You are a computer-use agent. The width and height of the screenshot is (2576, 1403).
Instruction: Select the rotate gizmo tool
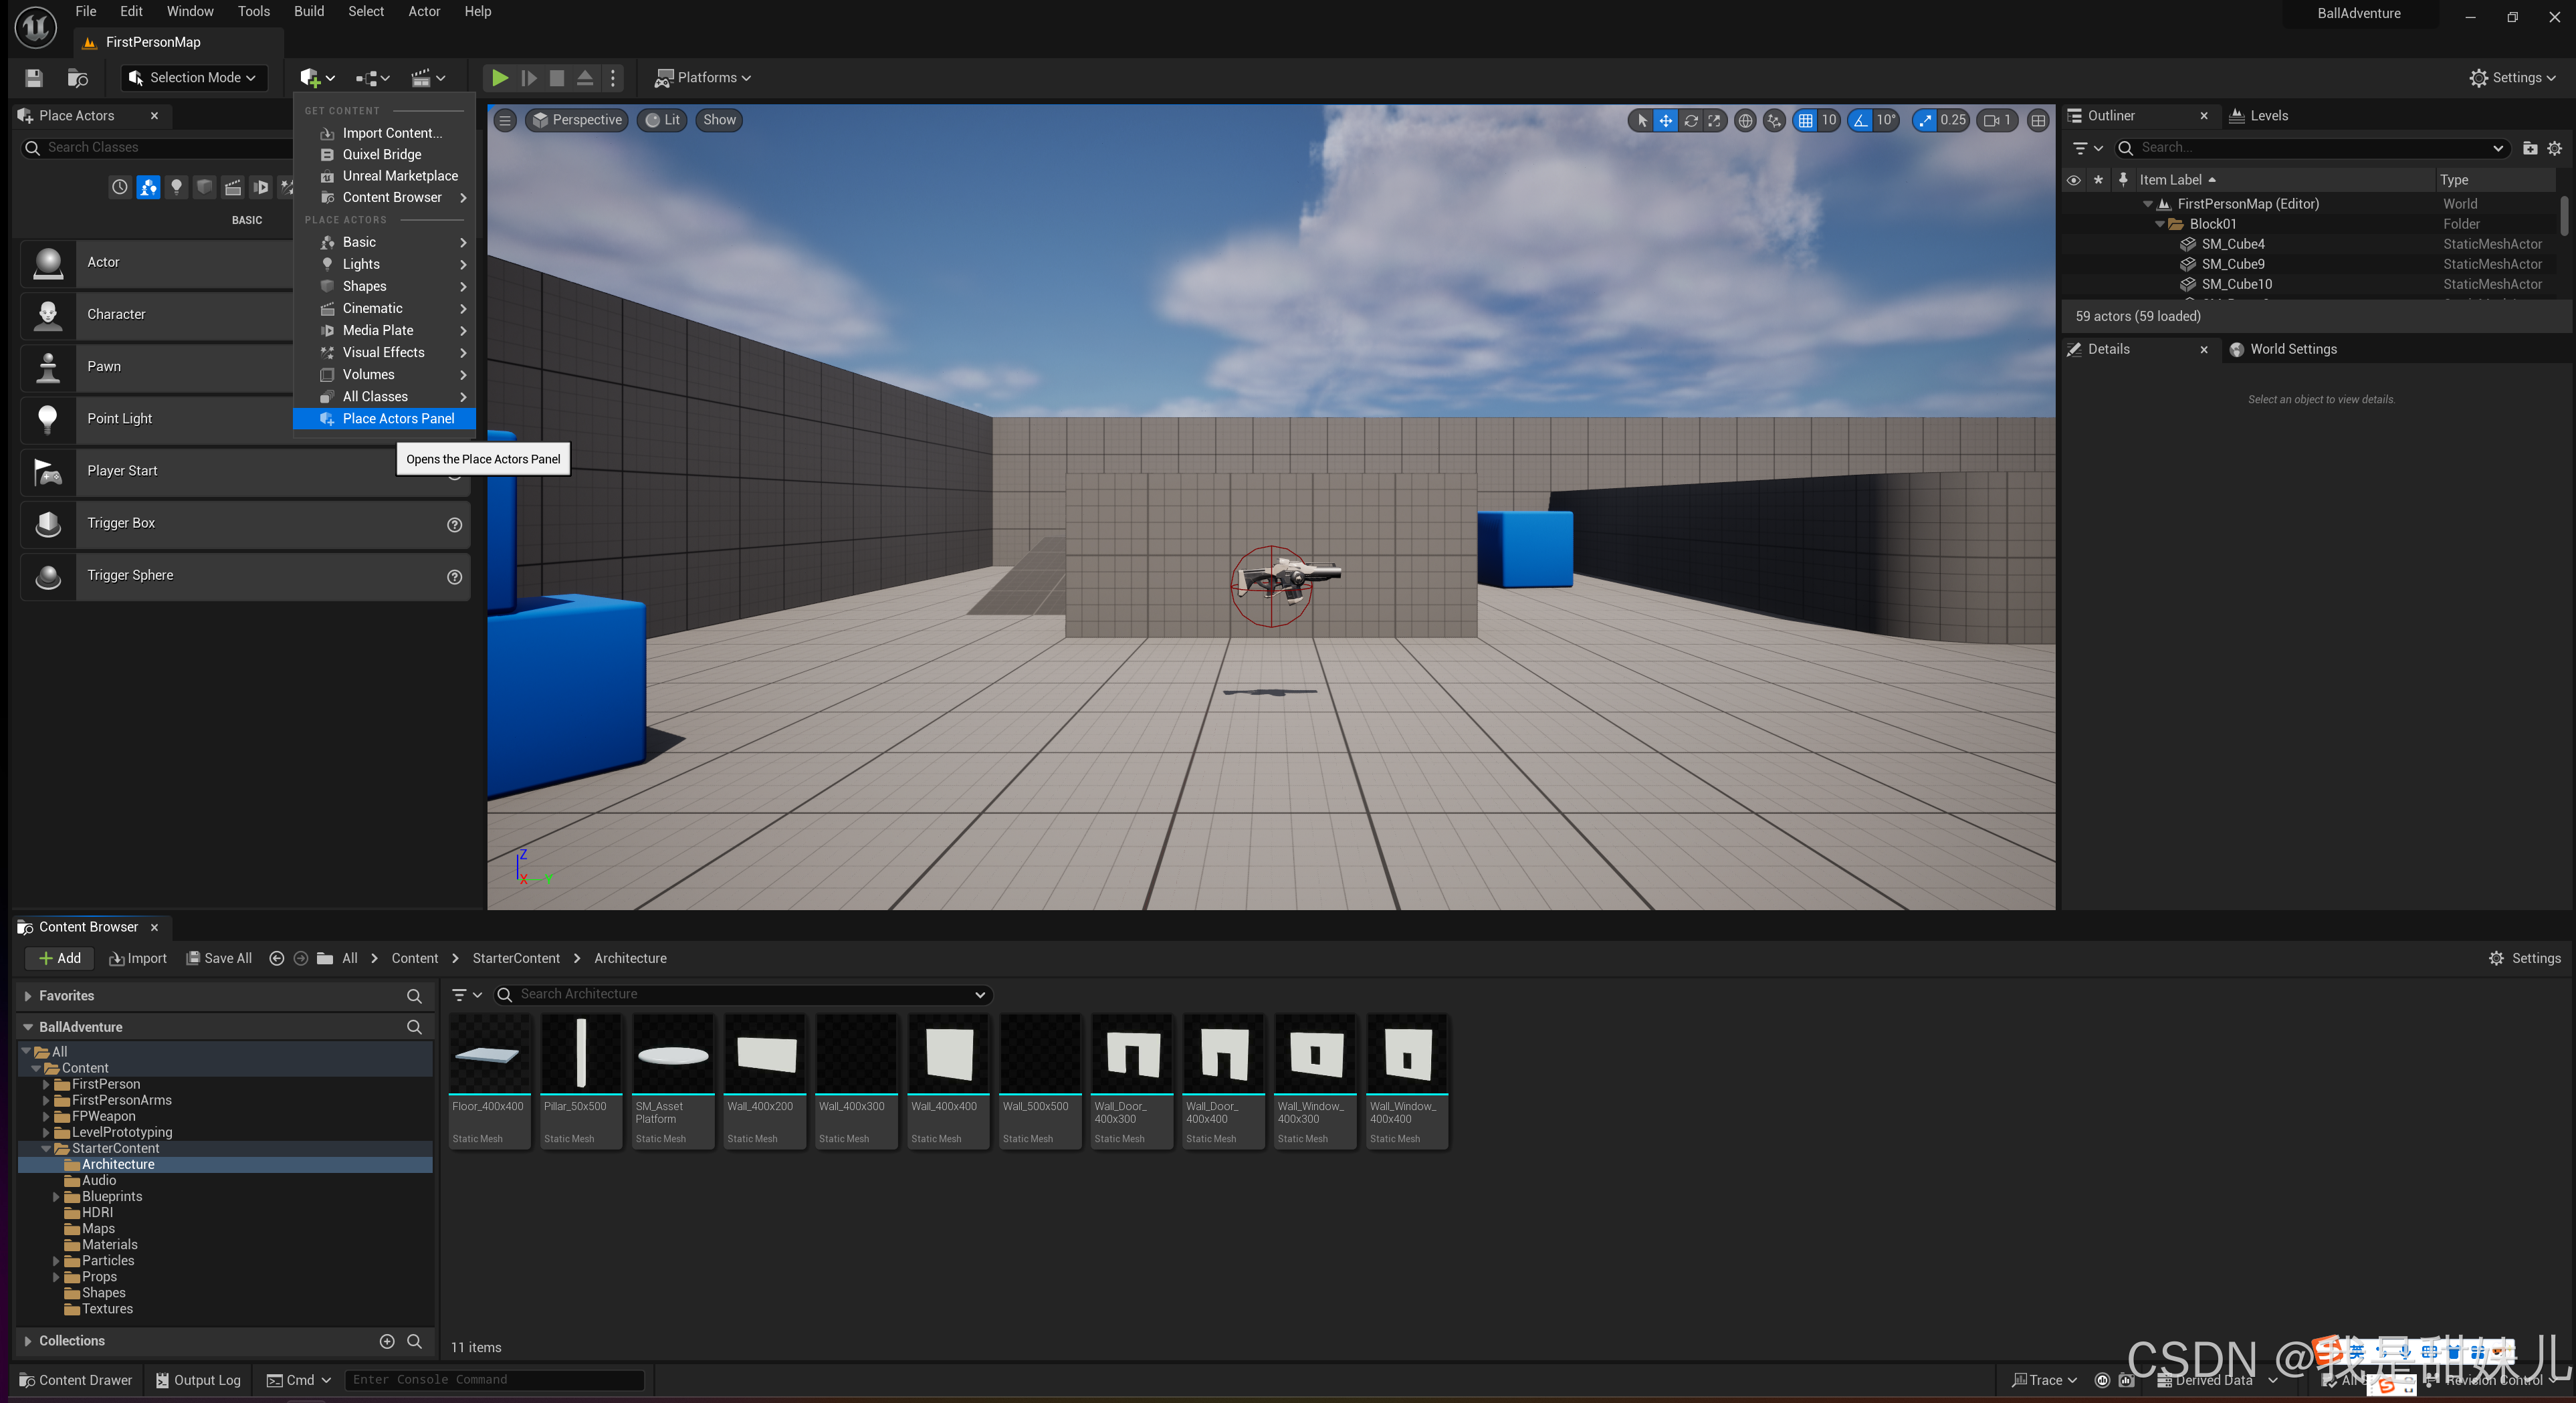(x=1690, y=120)
